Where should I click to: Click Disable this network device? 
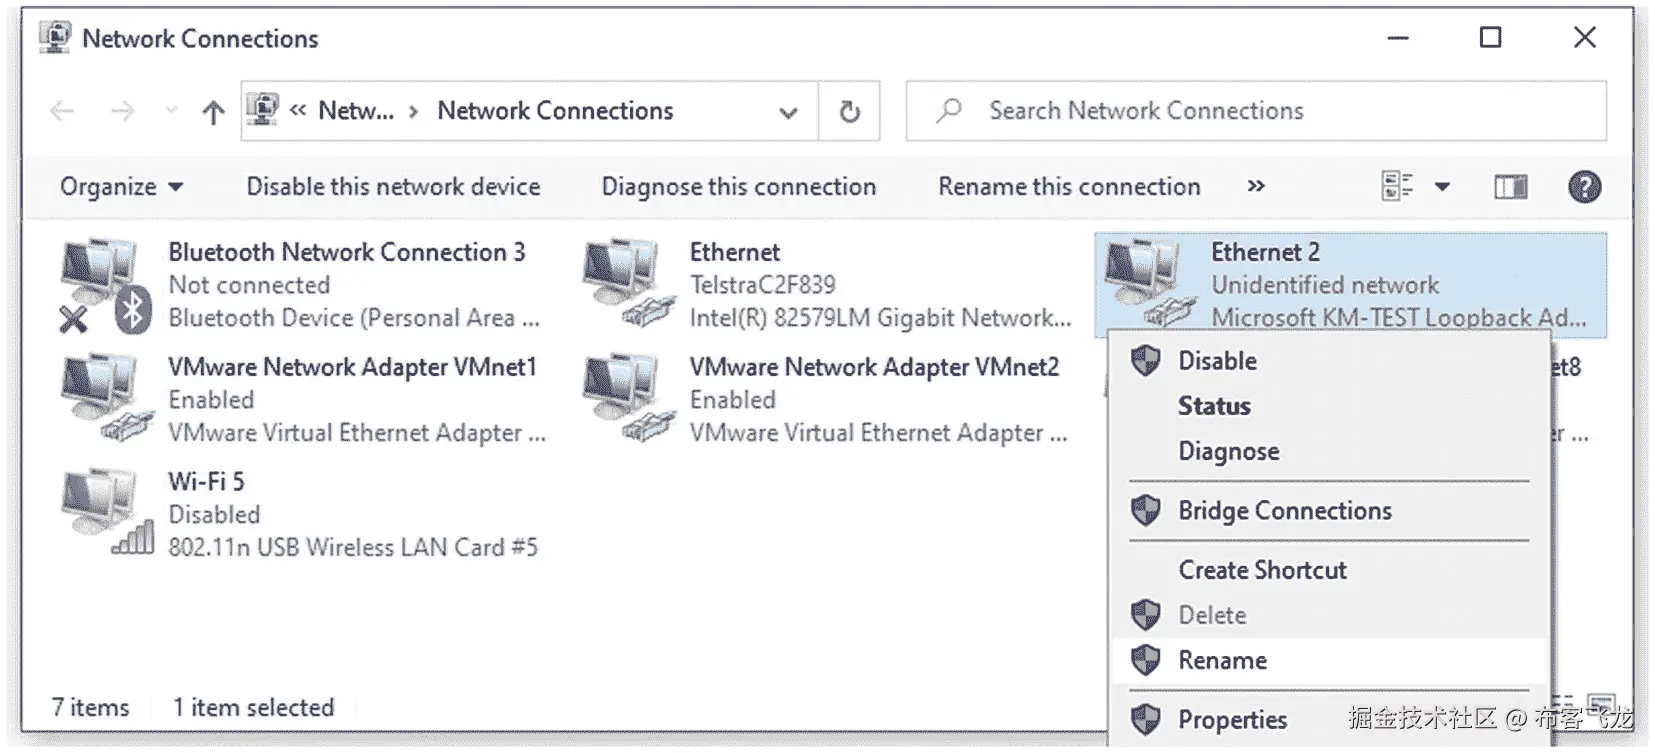(x=393, y=187)
